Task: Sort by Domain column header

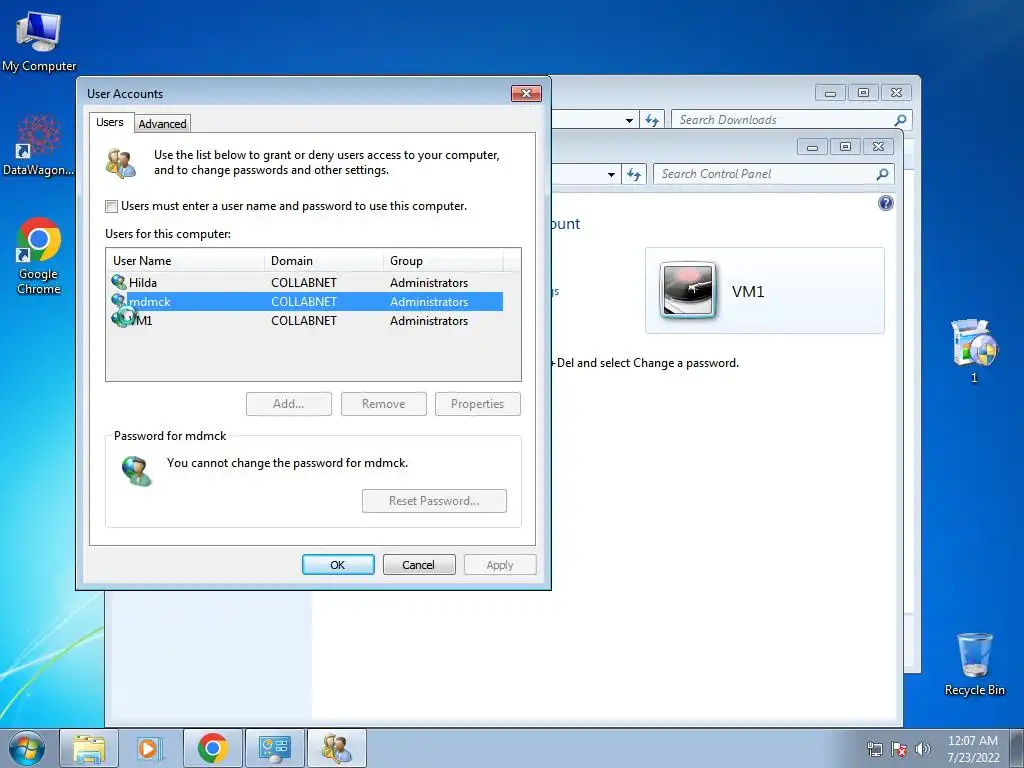Action: (324, 261)
